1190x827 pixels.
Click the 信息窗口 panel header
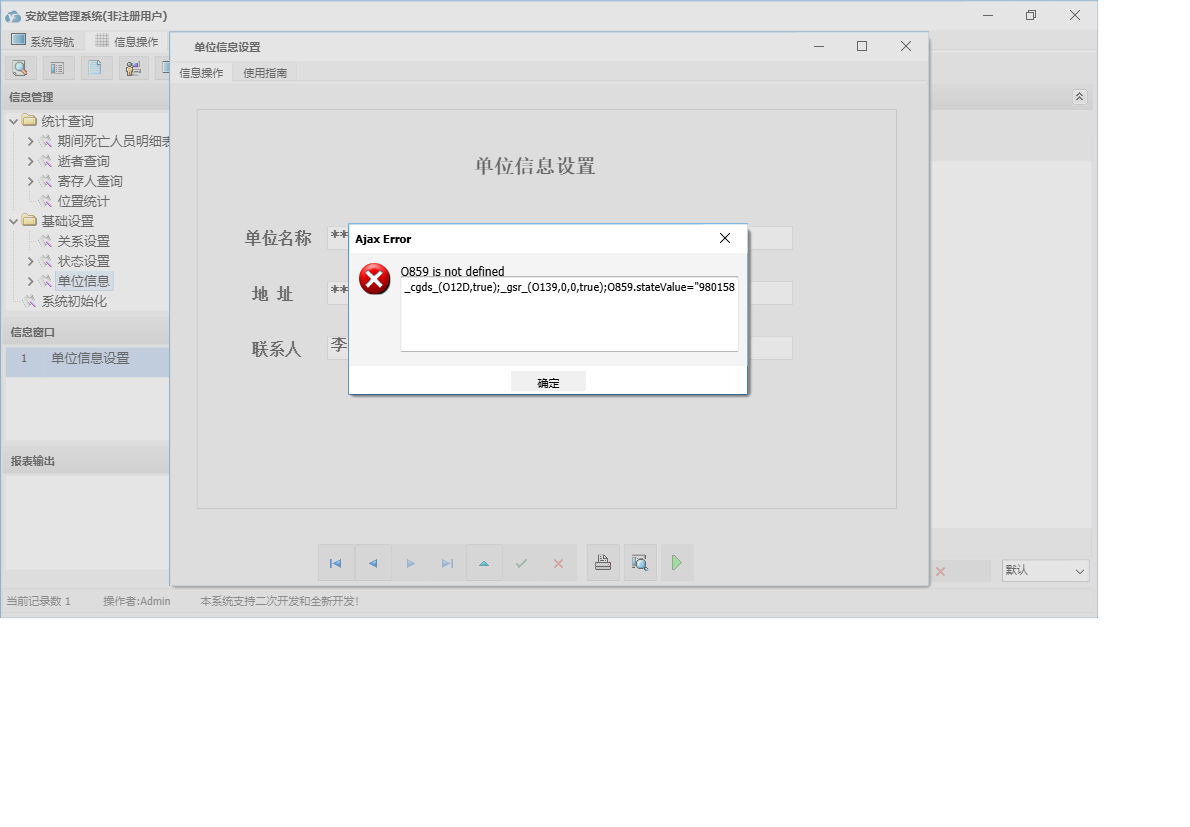pos(87,332)
